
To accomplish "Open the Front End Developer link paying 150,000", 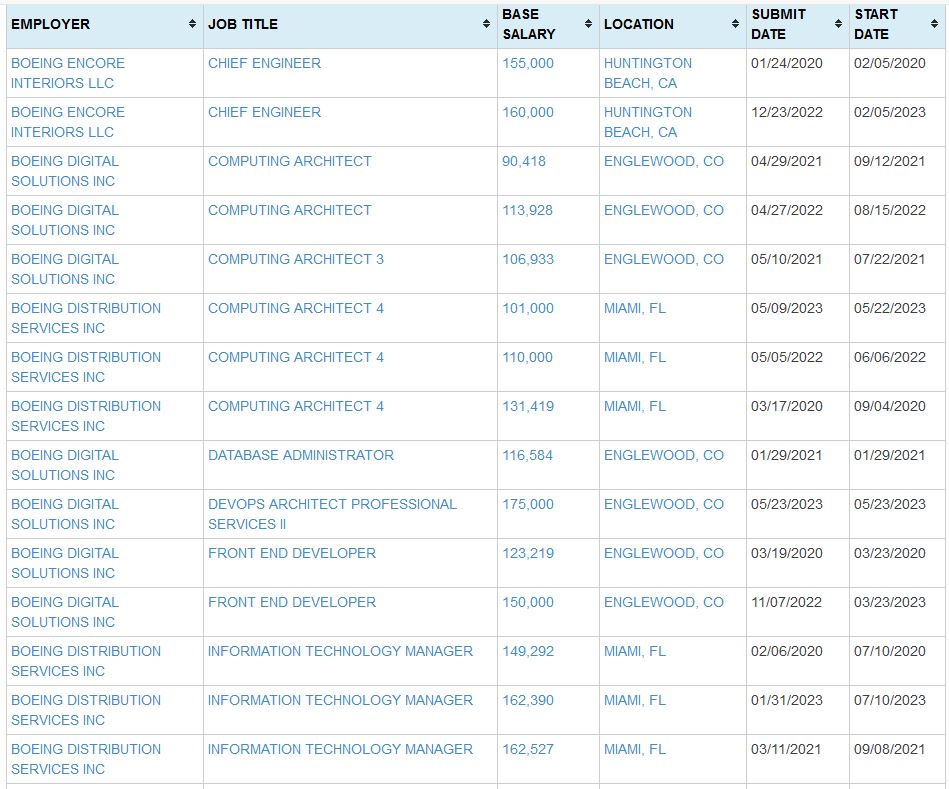I will (292, 602).
